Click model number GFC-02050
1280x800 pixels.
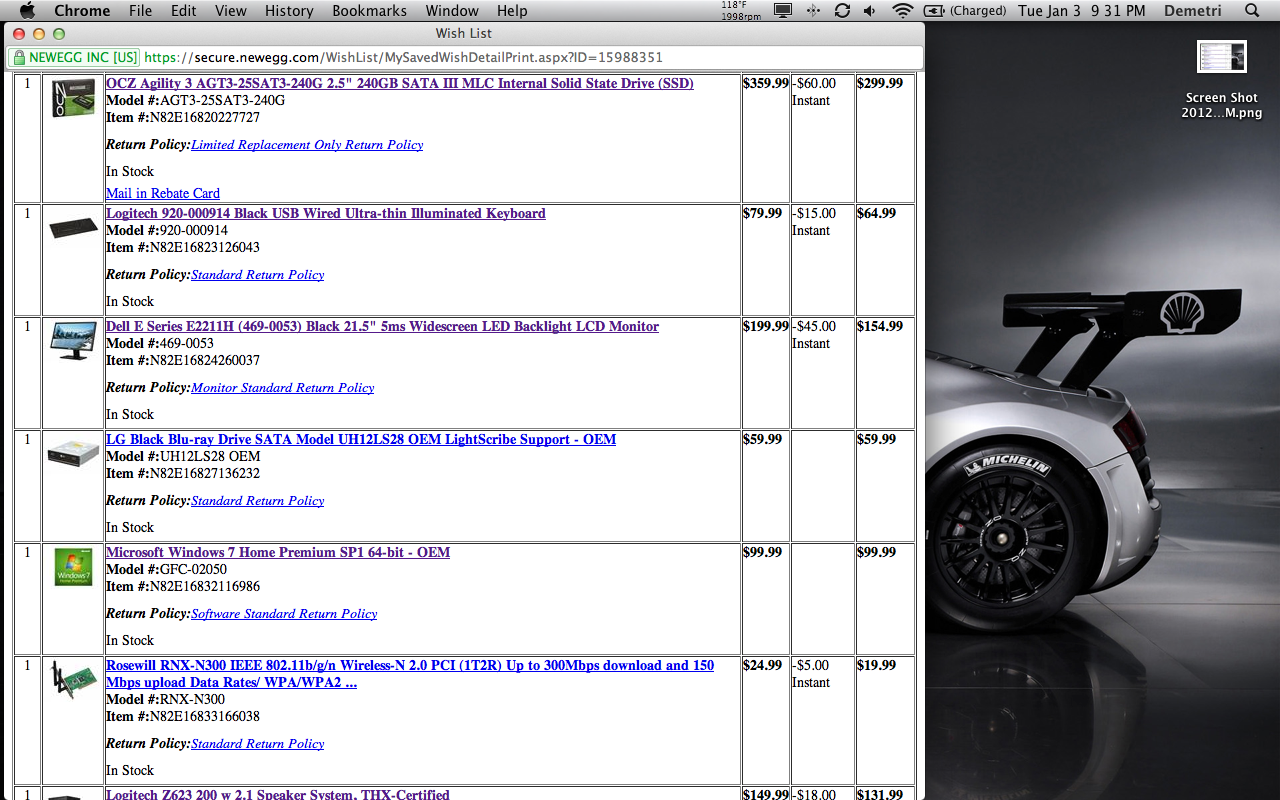193,569
